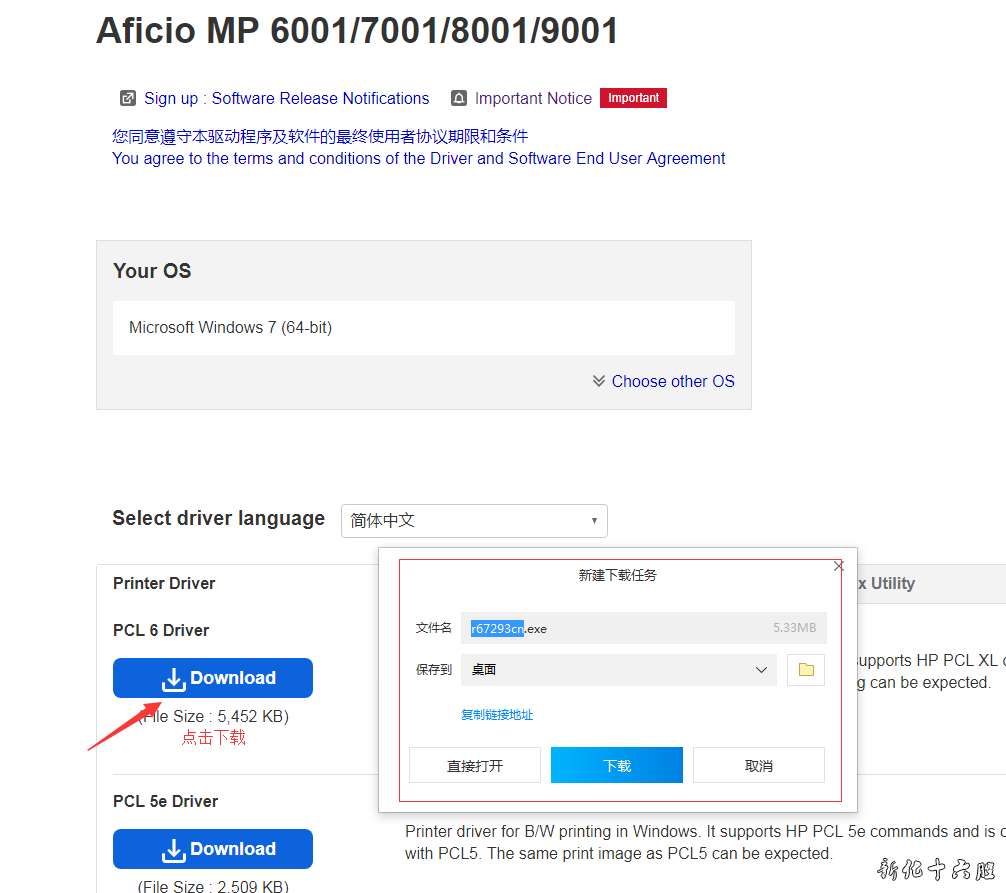Click the double chevron beside Choose other OS

pos(599,381)
